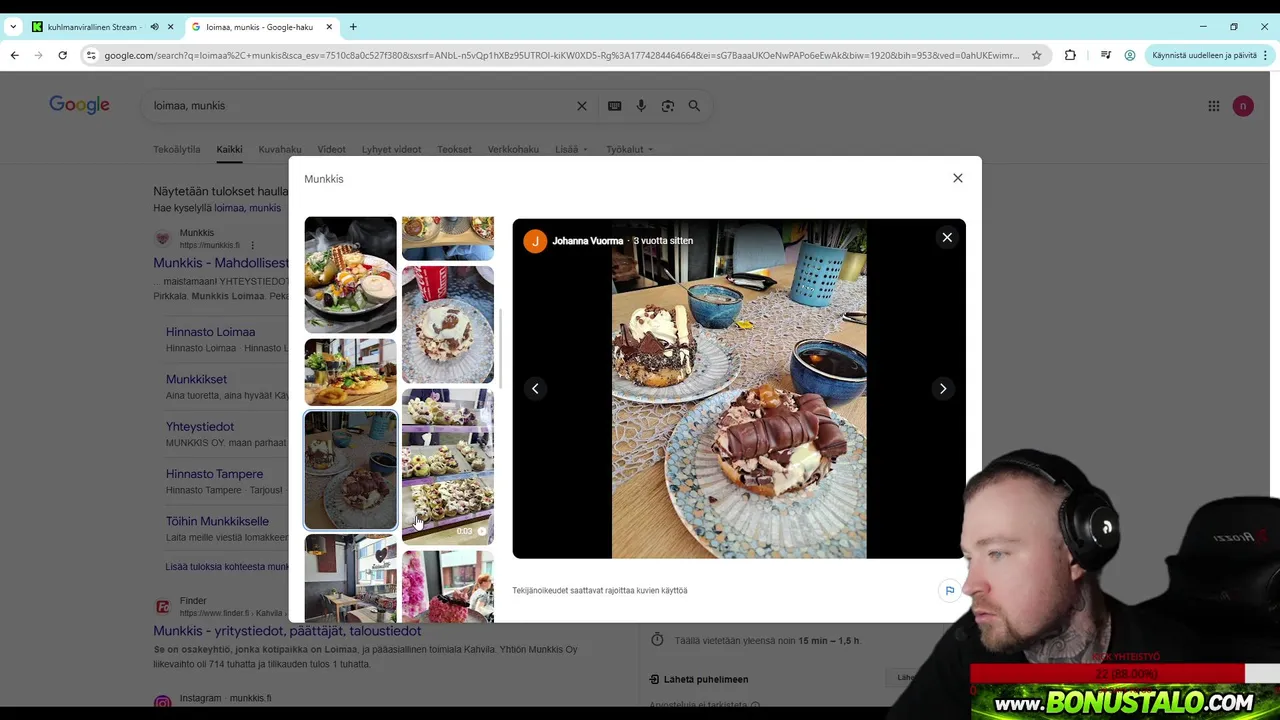This screenshot has width=1280, height=720.
Task: Close the enlarged photo viewer
Action: click(947, 238)
